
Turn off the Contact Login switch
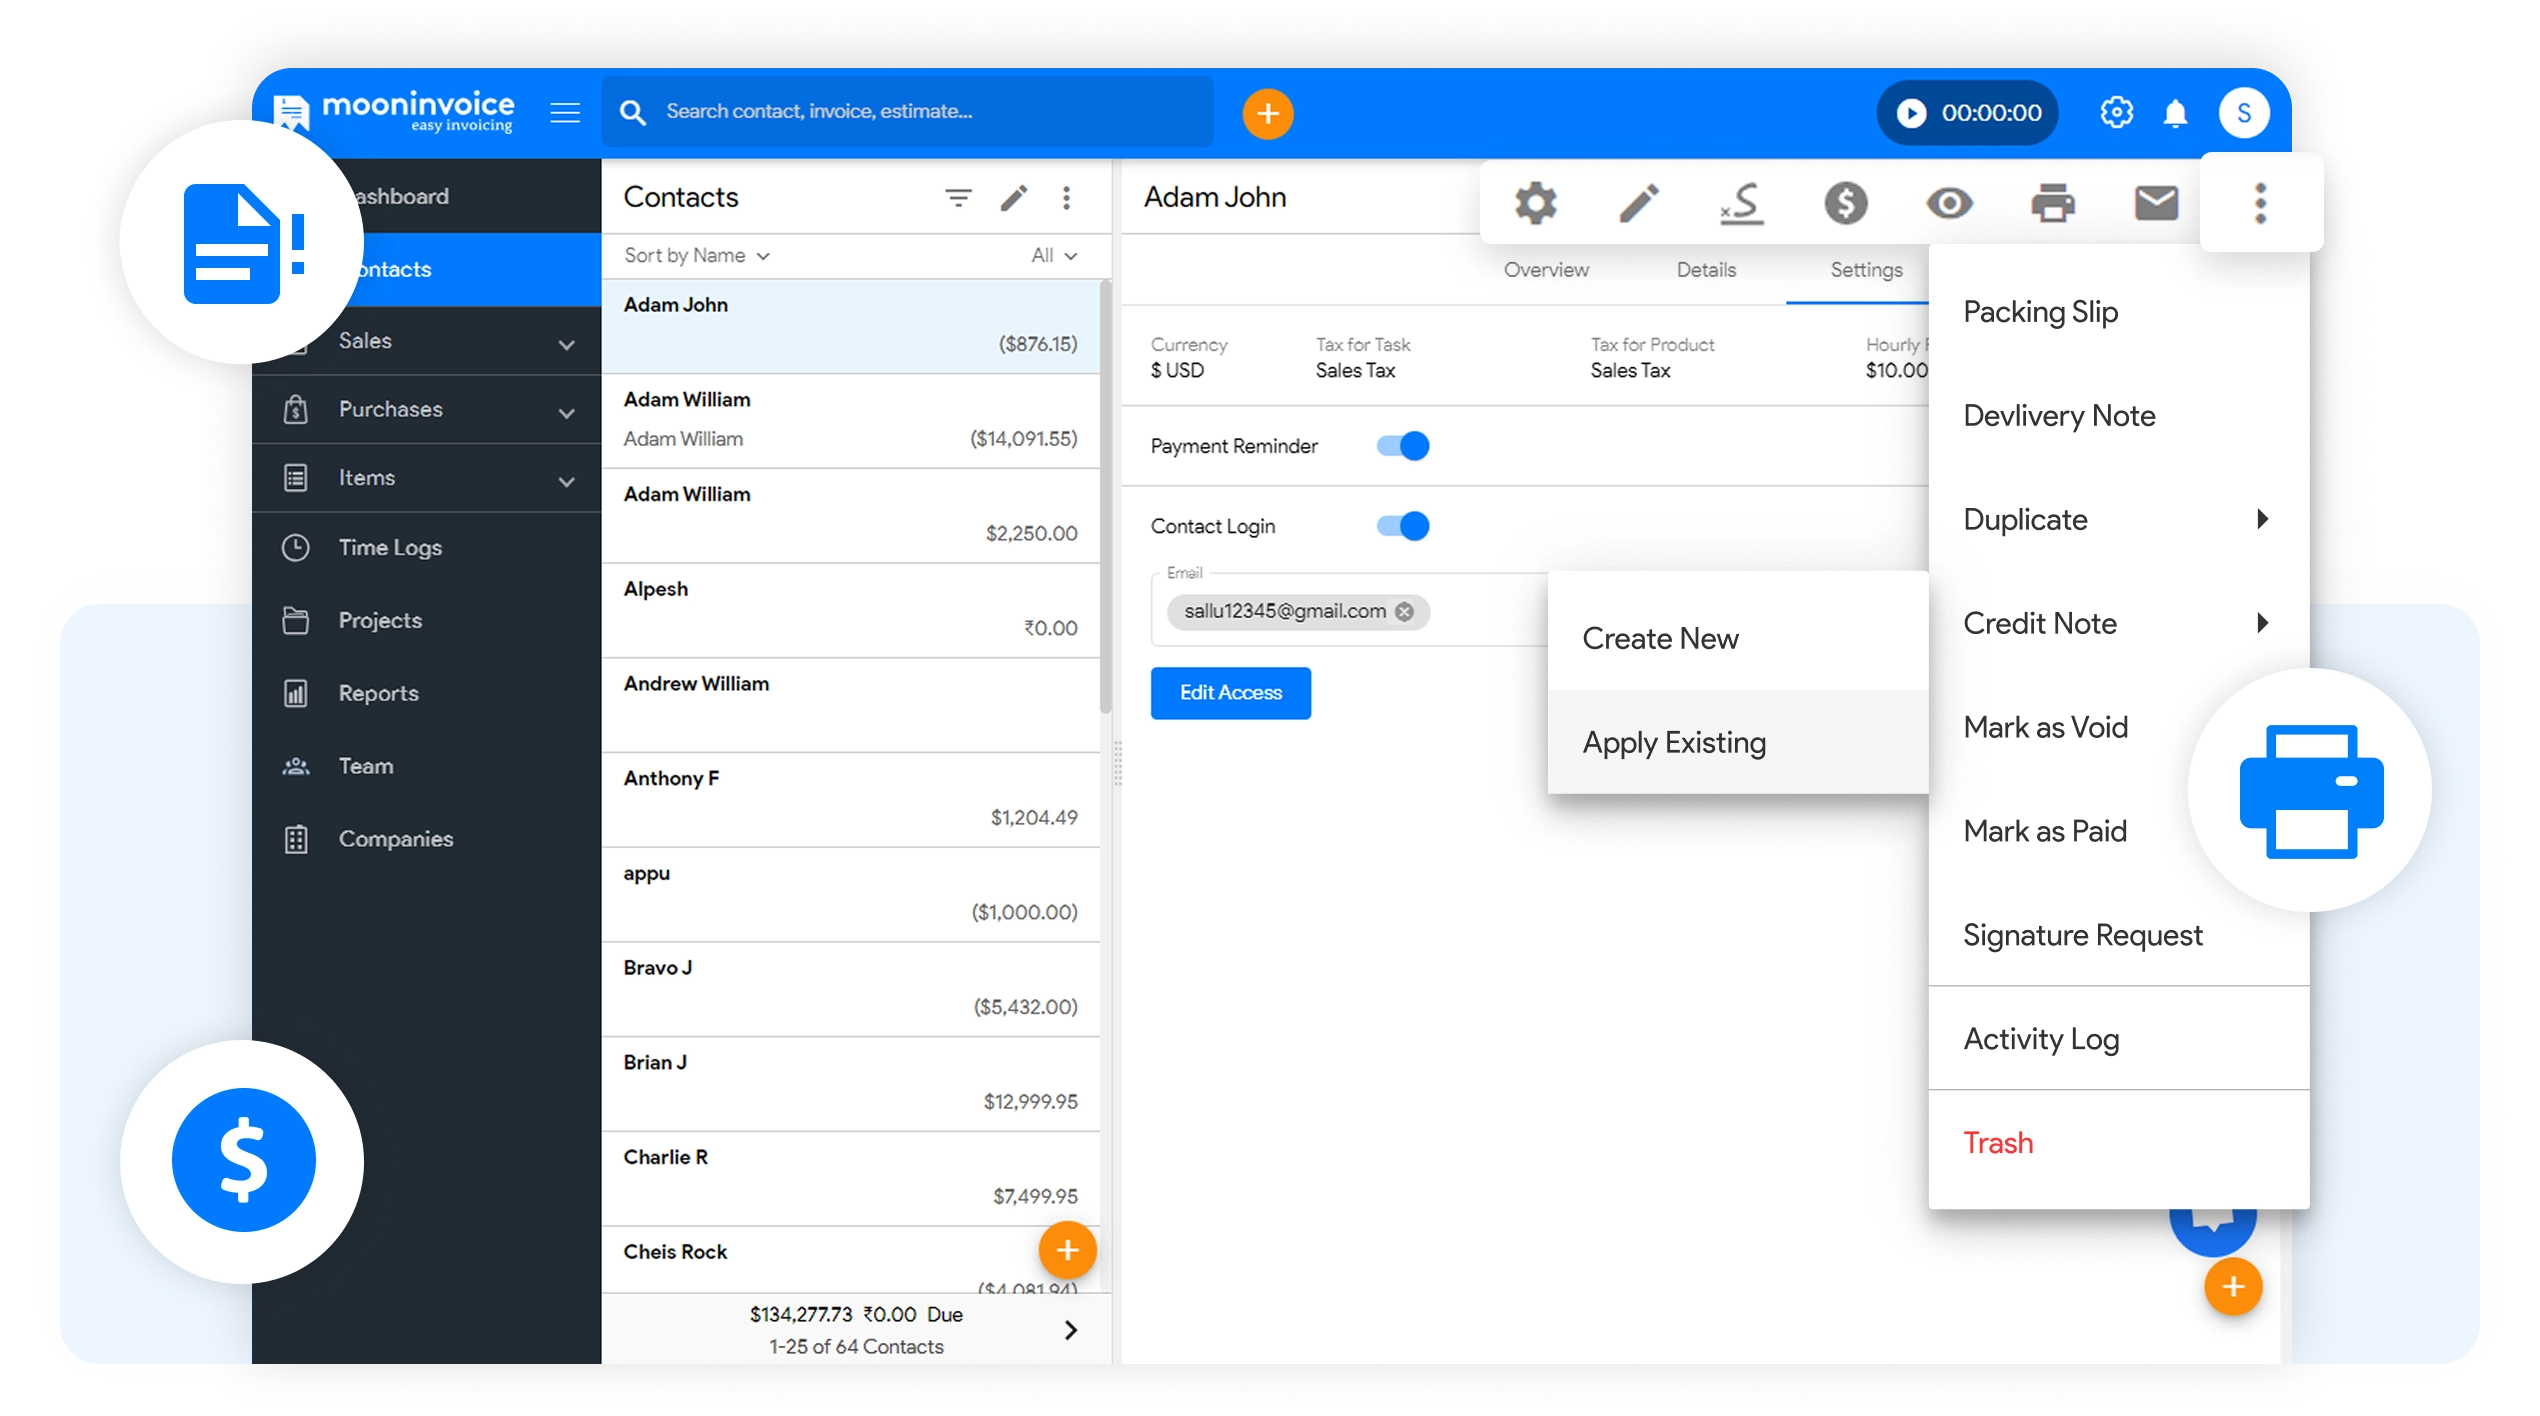click(x=1403, y=526)
